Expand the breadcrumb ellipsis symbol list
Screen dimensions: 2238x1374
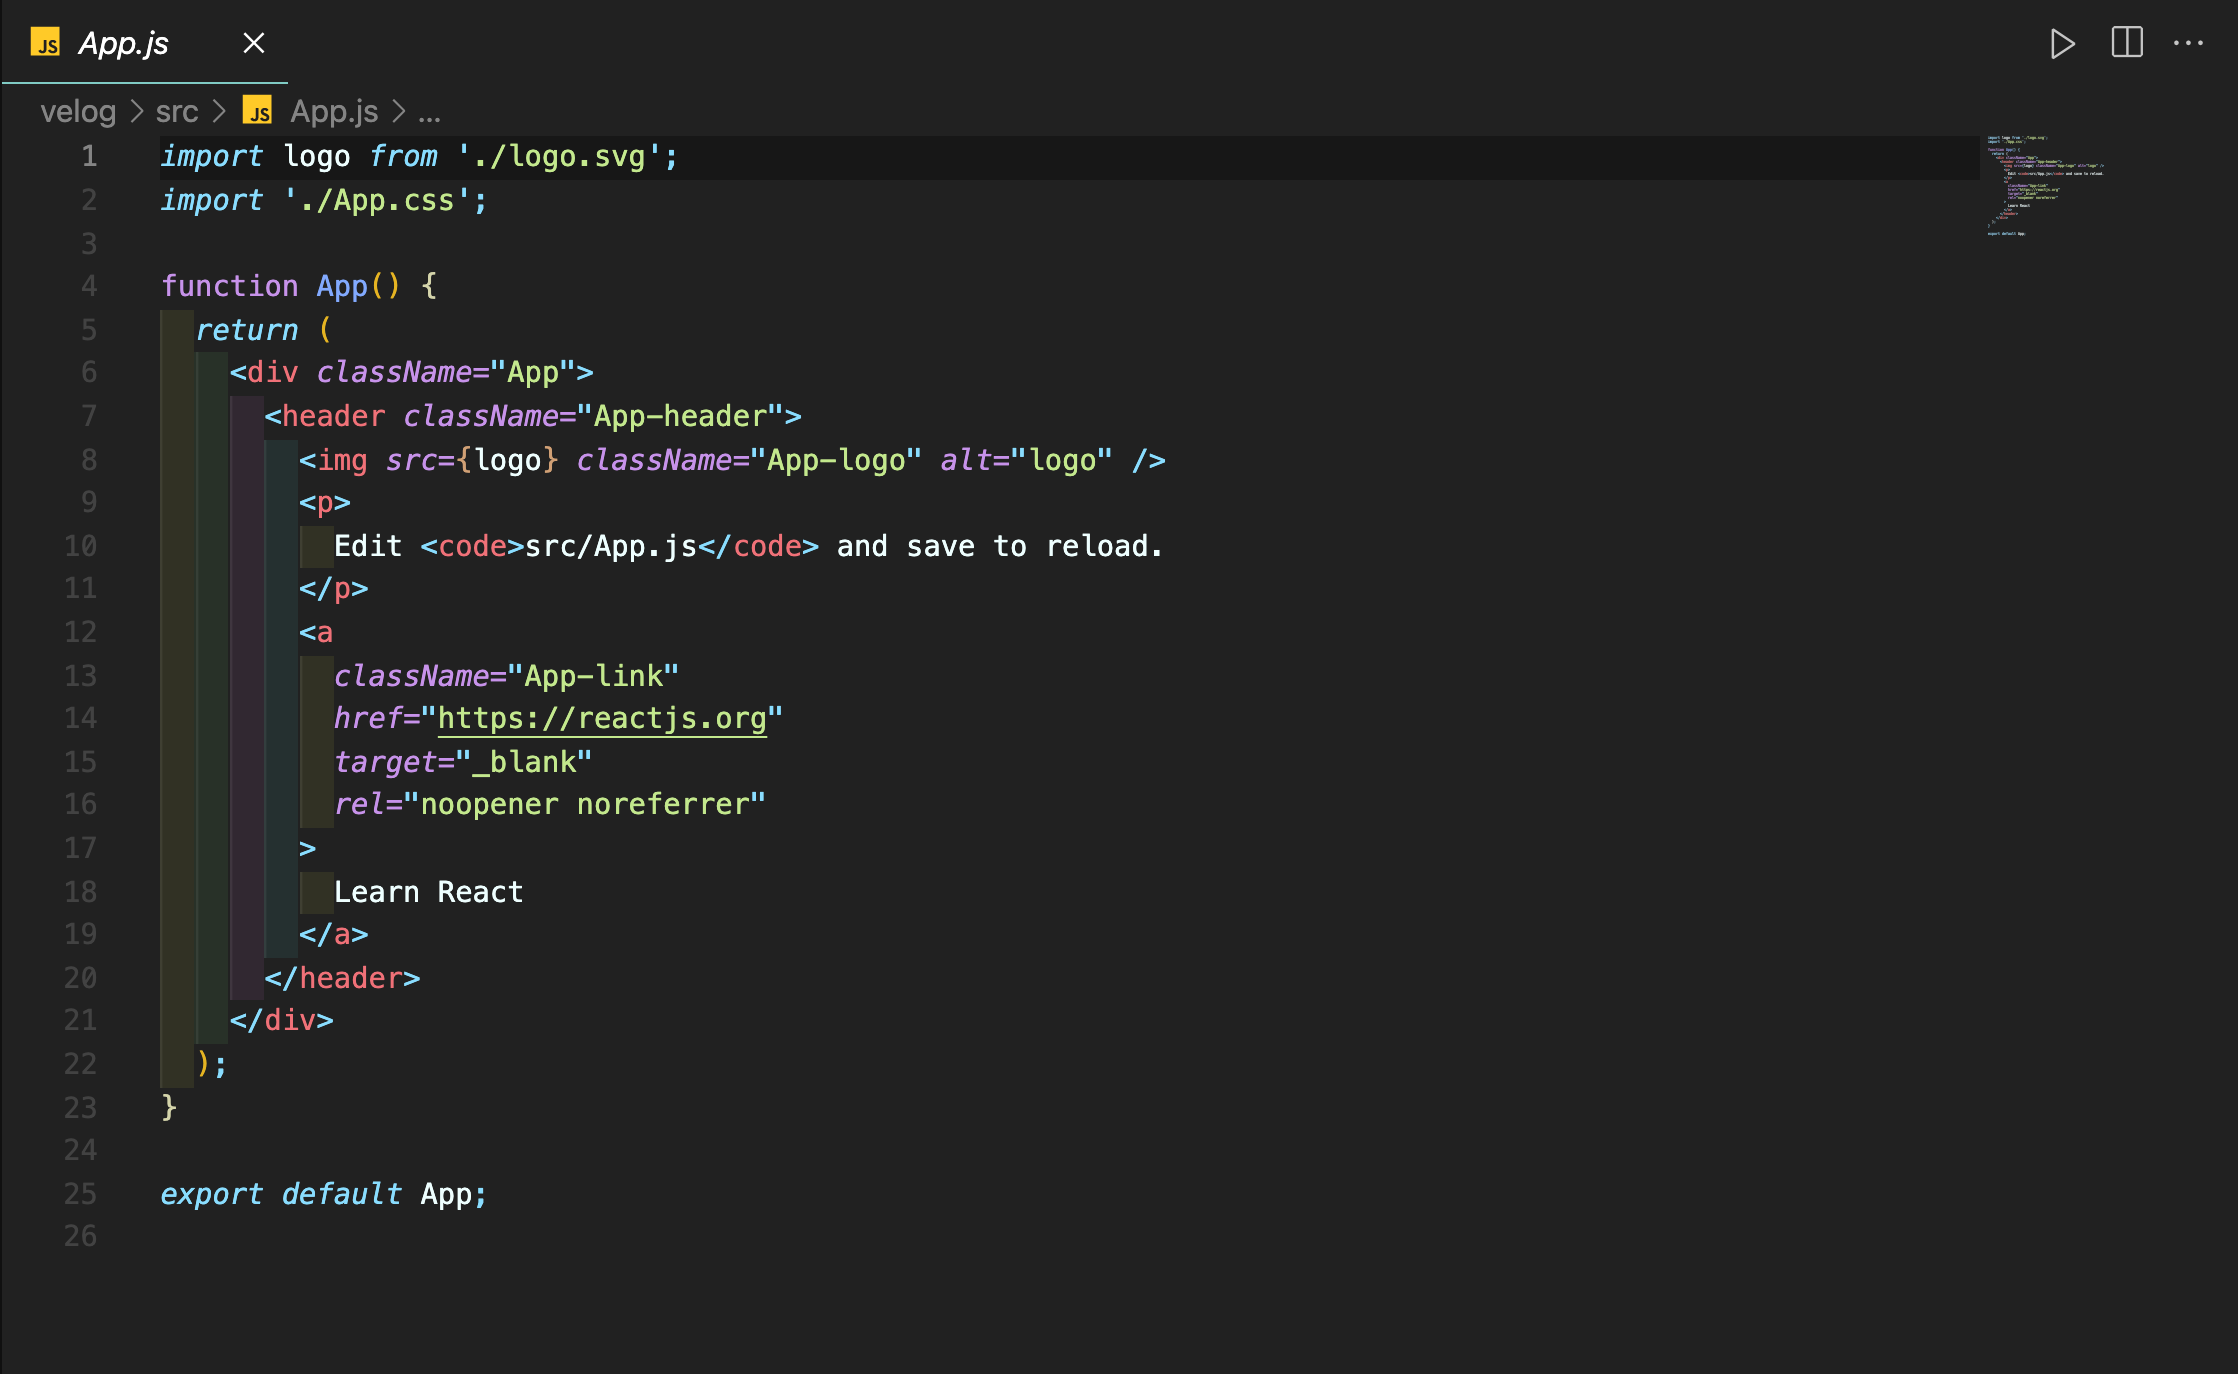(429, 113)
